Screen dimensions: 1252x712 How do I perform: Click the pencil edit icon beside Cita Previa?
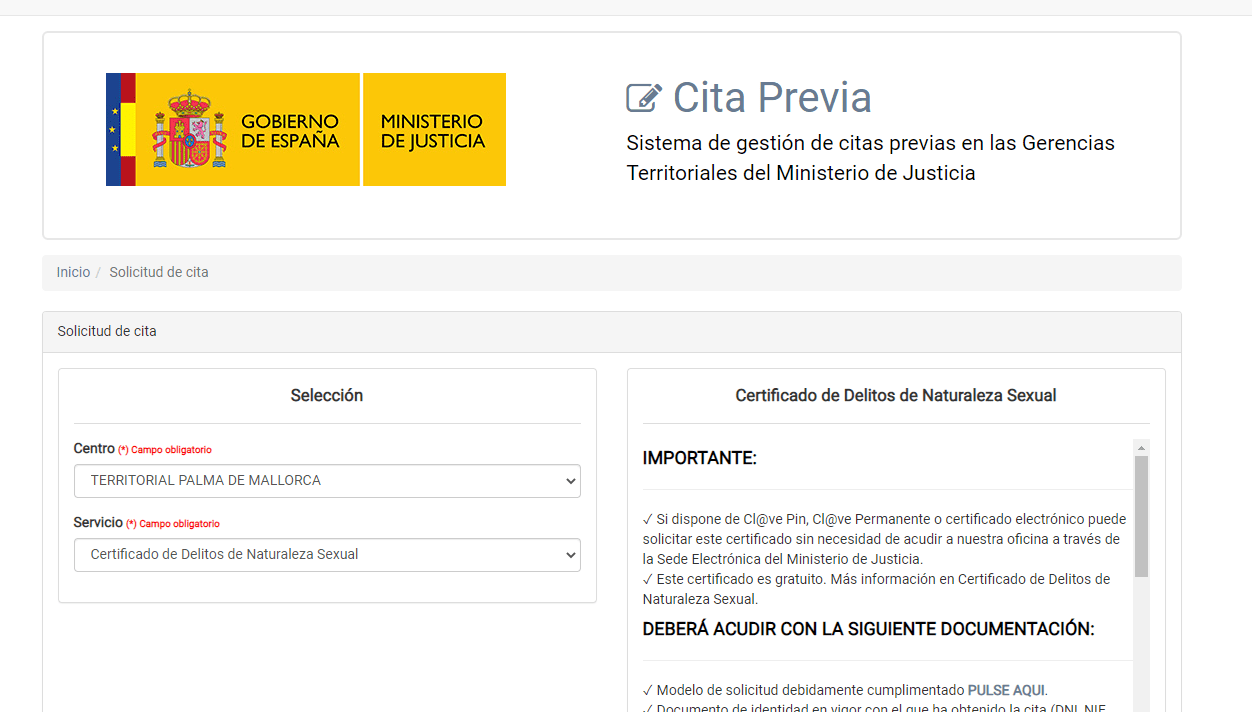[644, 97]
